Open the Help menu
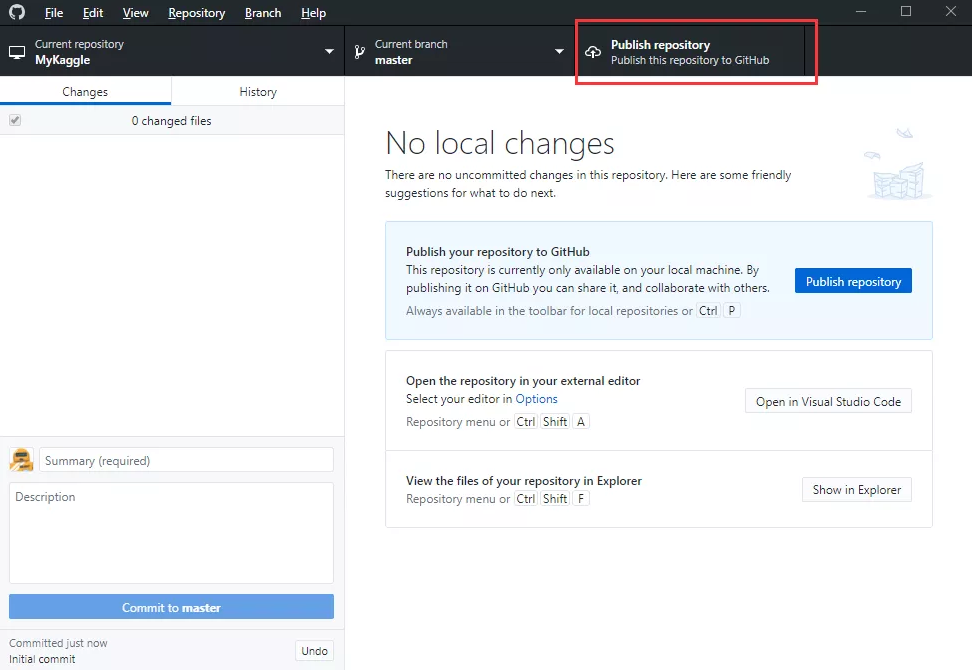This screenshot has width=972, height=670. 313,12
